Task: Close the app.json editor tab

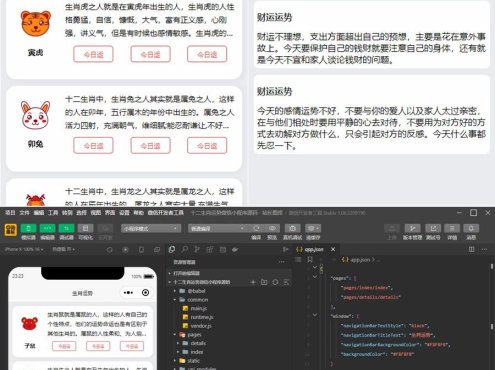Action: click(x=333, y=249)
